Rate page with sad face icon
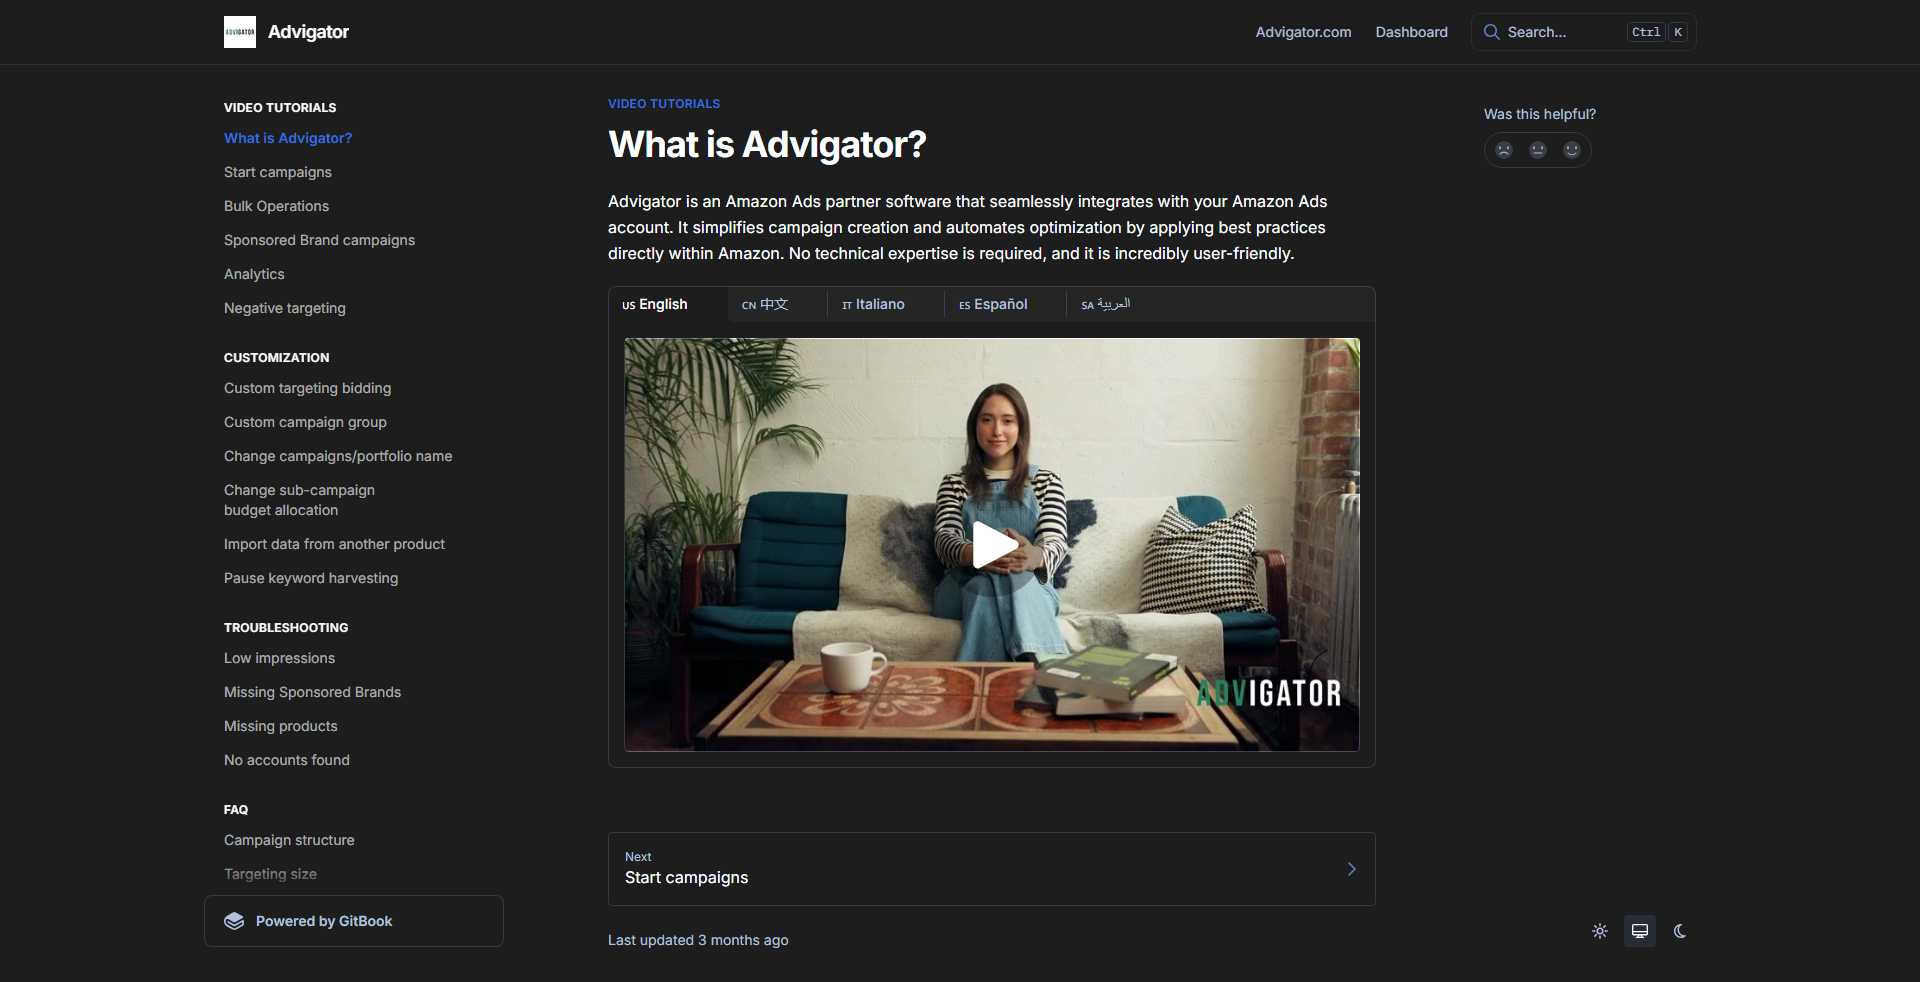The width and height of the screenshot is (1920, 982). (1504, 150)
